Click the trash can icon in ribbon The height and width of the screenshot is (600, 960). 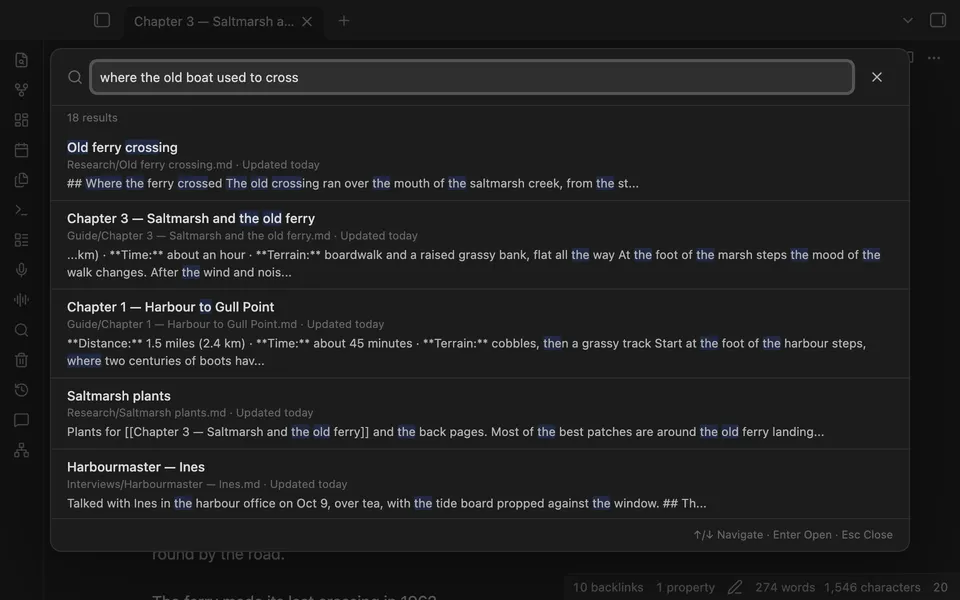(x=21, y=360)
